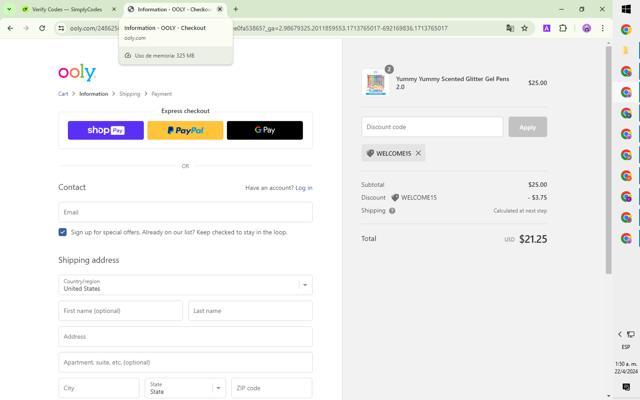Uncheck the special offers sign-up checkbox

(x=62, y=232)
